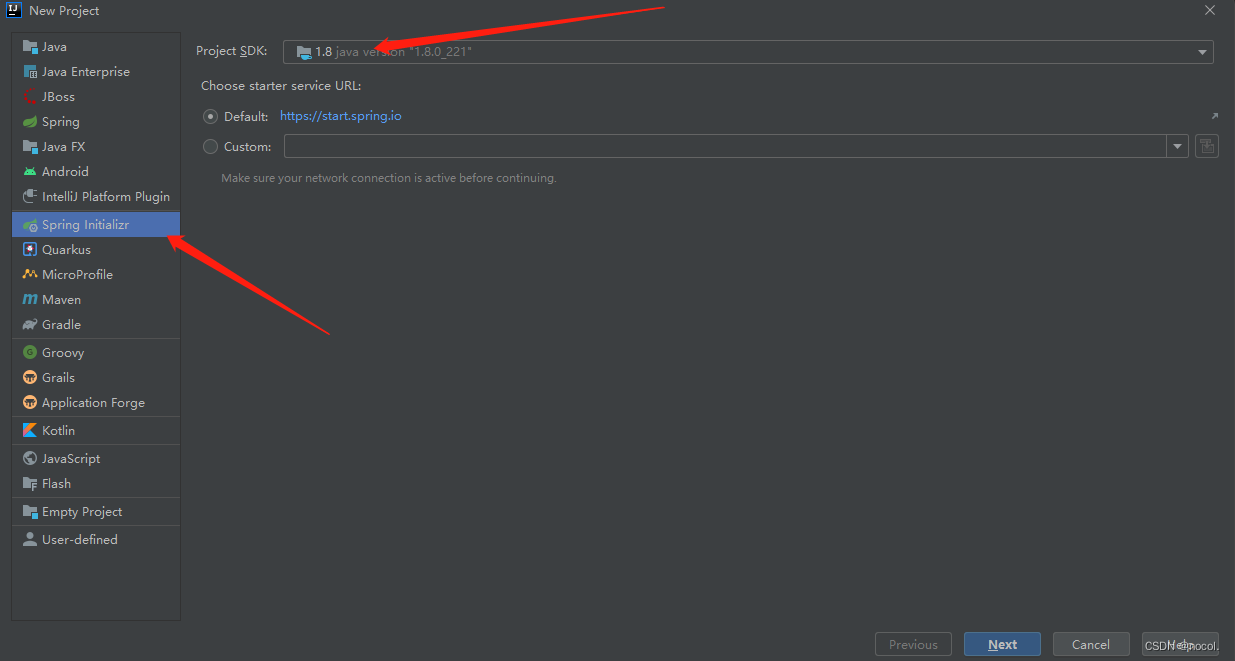
Task: Click the Java FX folder icon
Action: pos(30,147)
